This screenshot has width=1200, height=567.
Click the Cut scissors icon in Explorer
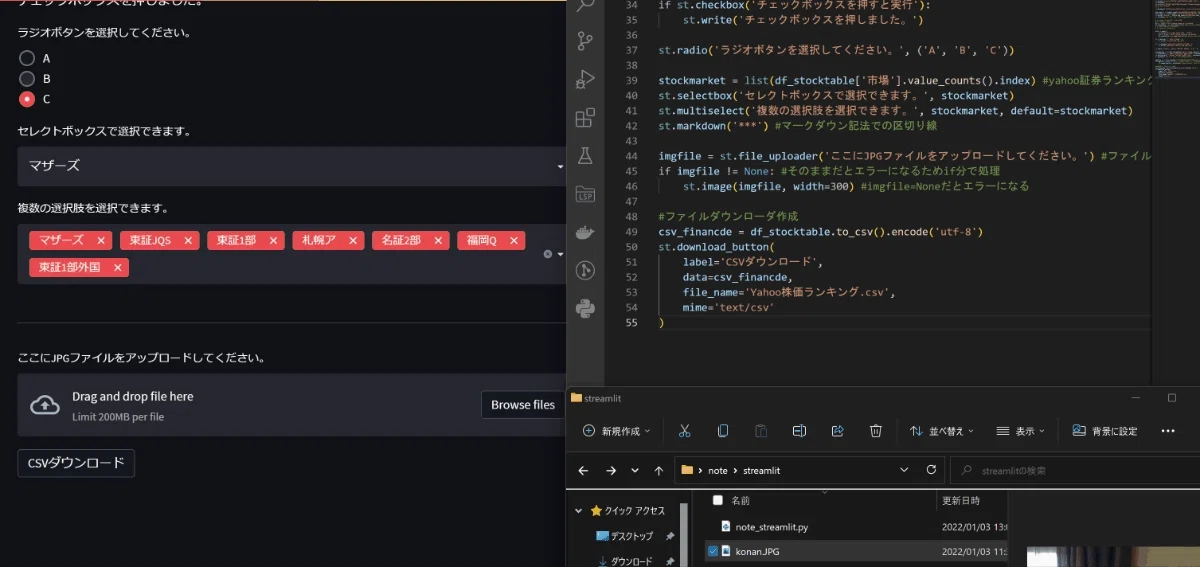[684, 431]
